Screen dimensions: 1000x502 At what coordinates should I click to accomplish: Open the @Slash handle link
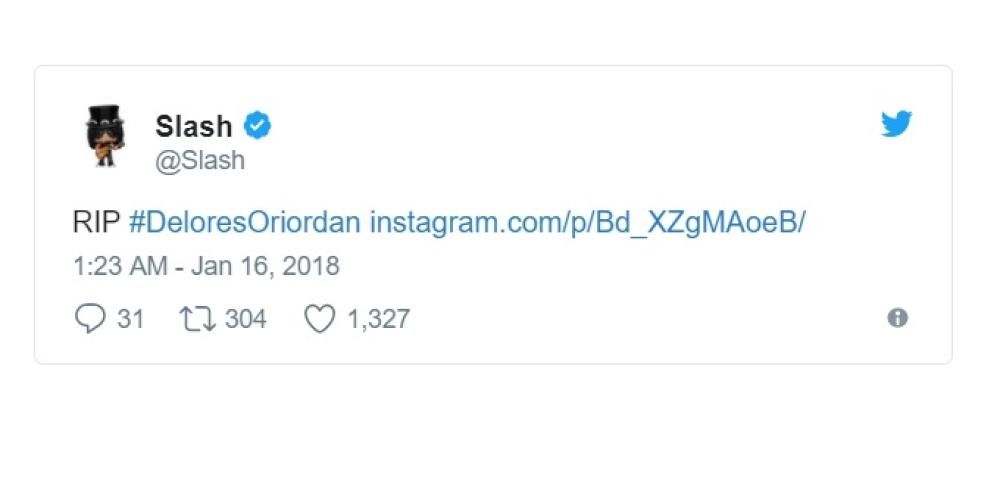coord(200,160)
